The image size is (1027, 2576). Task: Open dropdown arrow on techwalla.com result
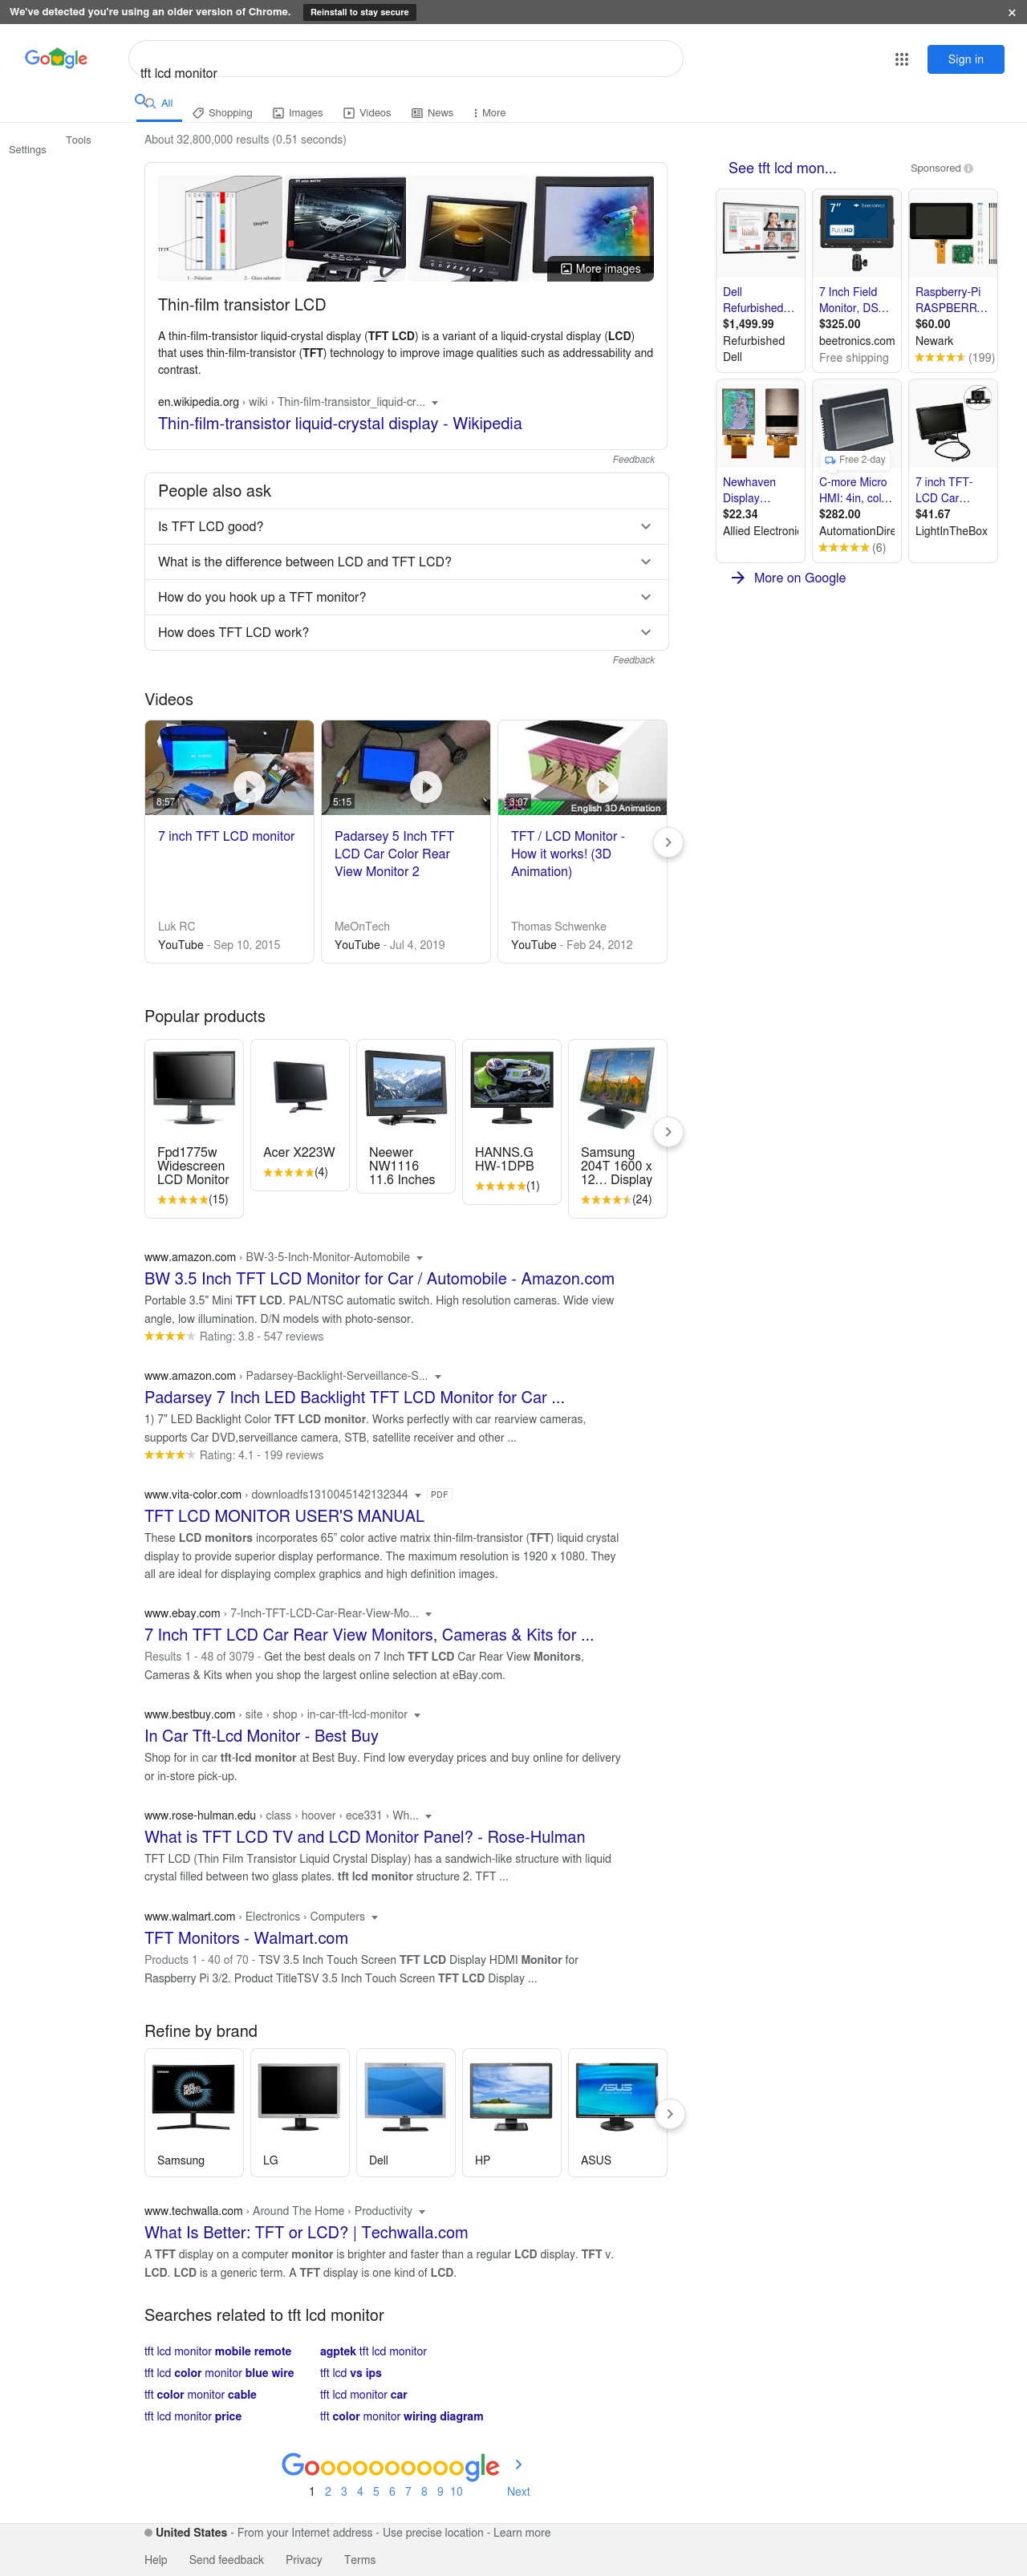point(422,2211)
